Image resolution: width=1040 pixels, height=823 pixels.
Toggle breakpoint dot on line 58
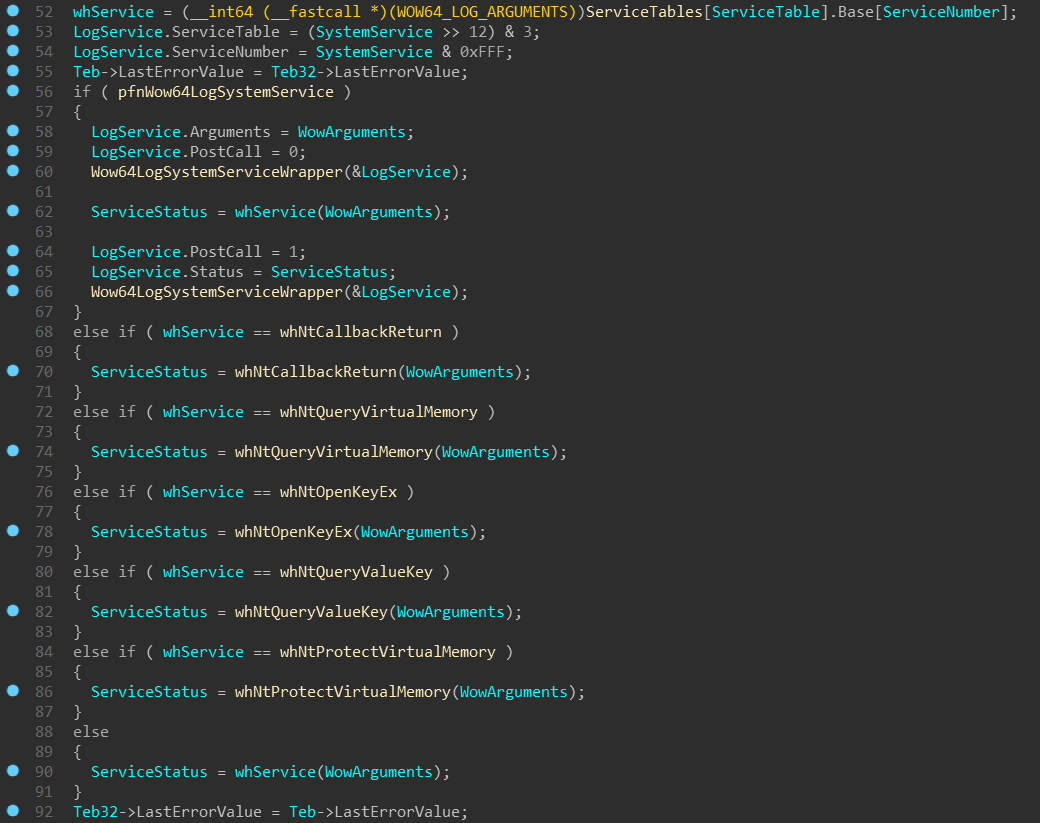click(13, 131)
